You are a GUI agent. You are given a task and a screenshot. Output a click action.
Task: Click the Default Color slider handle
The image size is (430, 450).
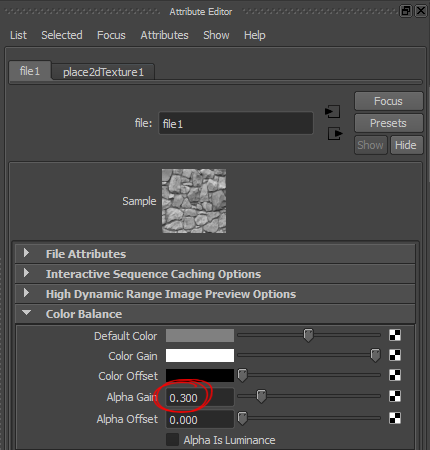[x=308, y=335]
